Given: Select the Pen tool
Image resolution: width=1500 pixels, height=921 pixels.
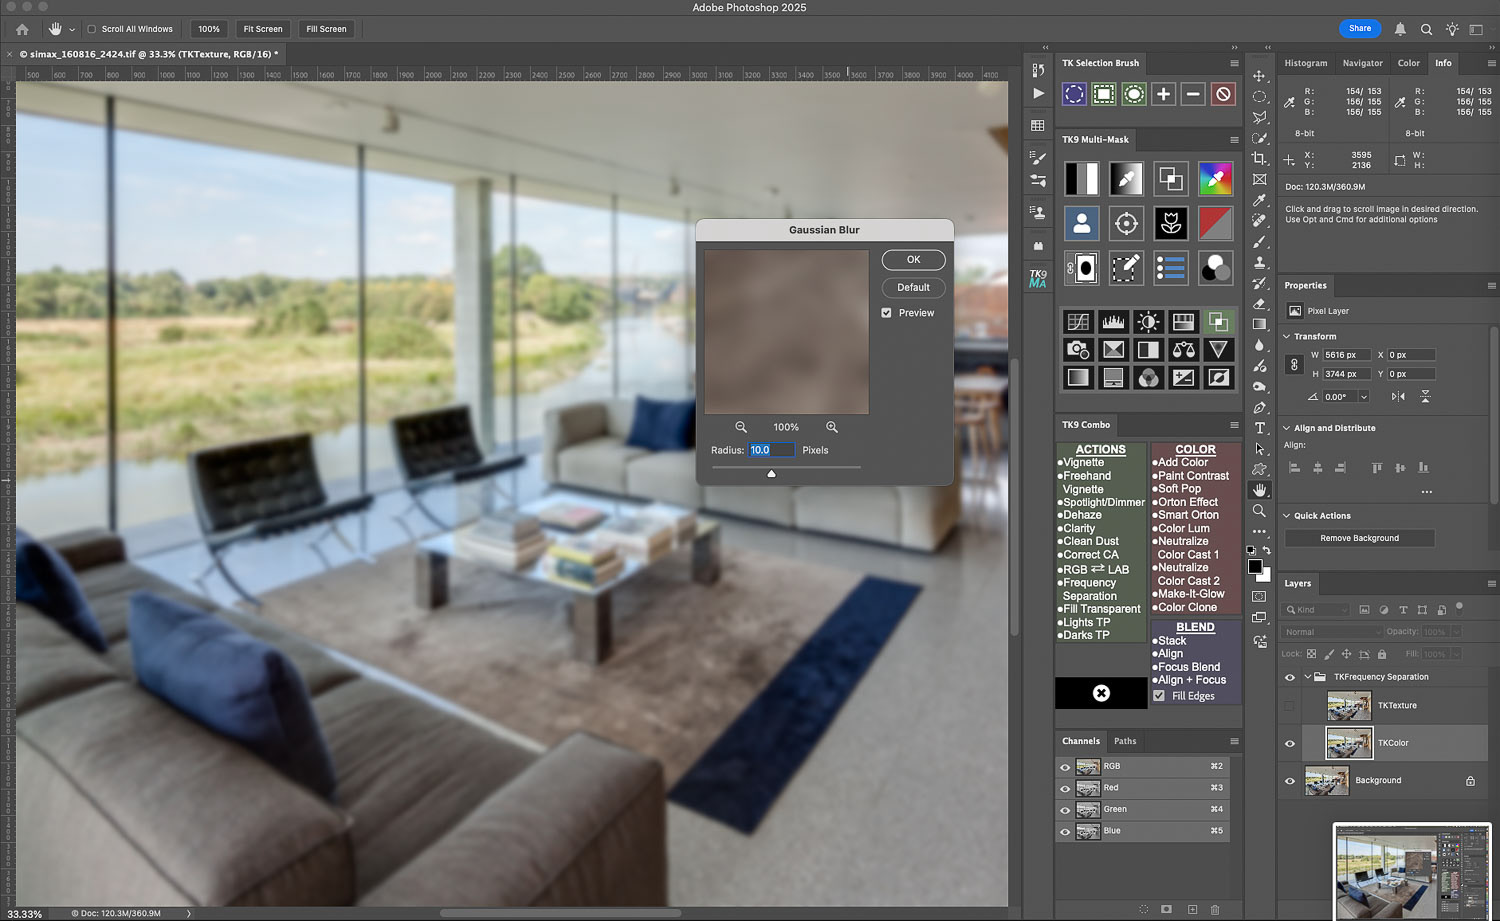Looking at the screenshot, I should click(1259, 408).
